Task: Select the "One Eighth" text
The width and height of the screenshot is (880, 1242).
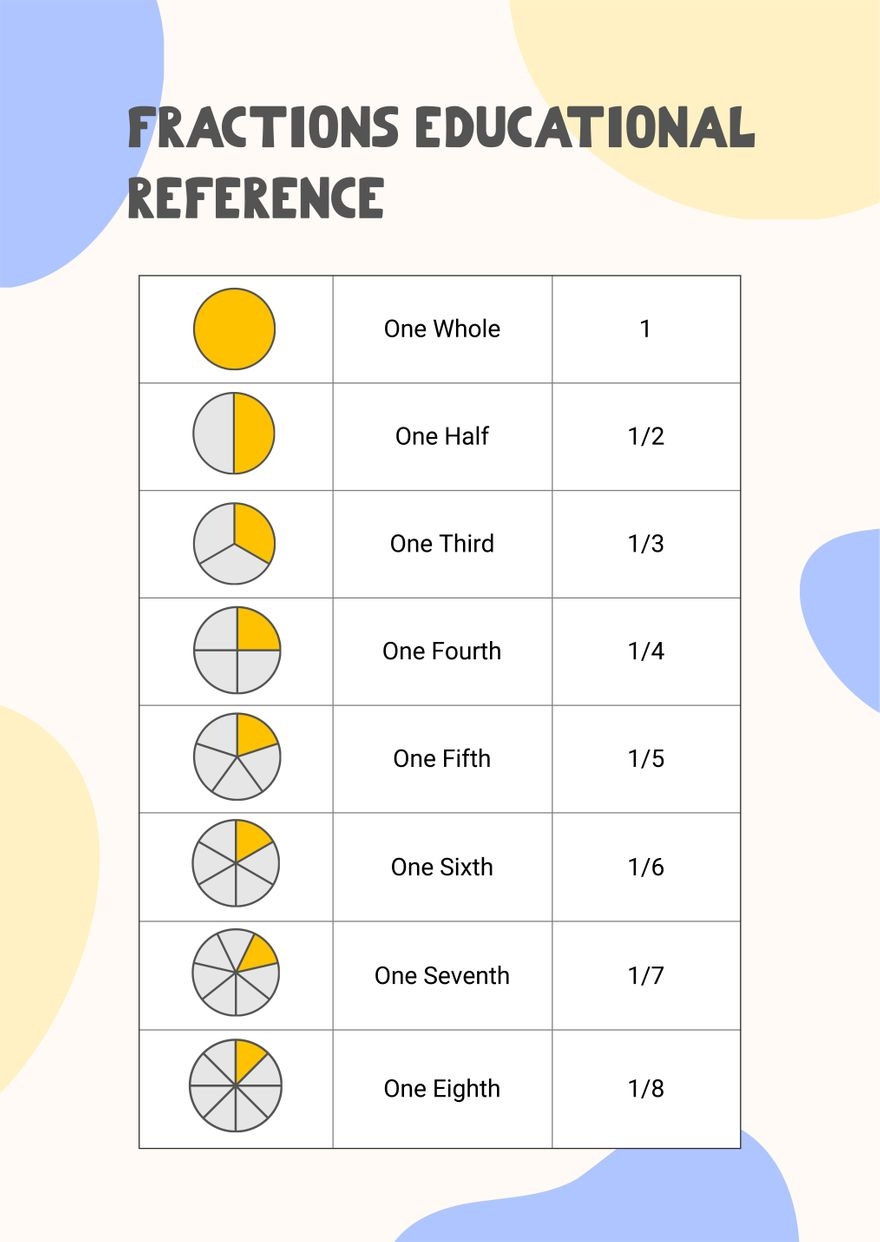Action: click(442, 1089)
